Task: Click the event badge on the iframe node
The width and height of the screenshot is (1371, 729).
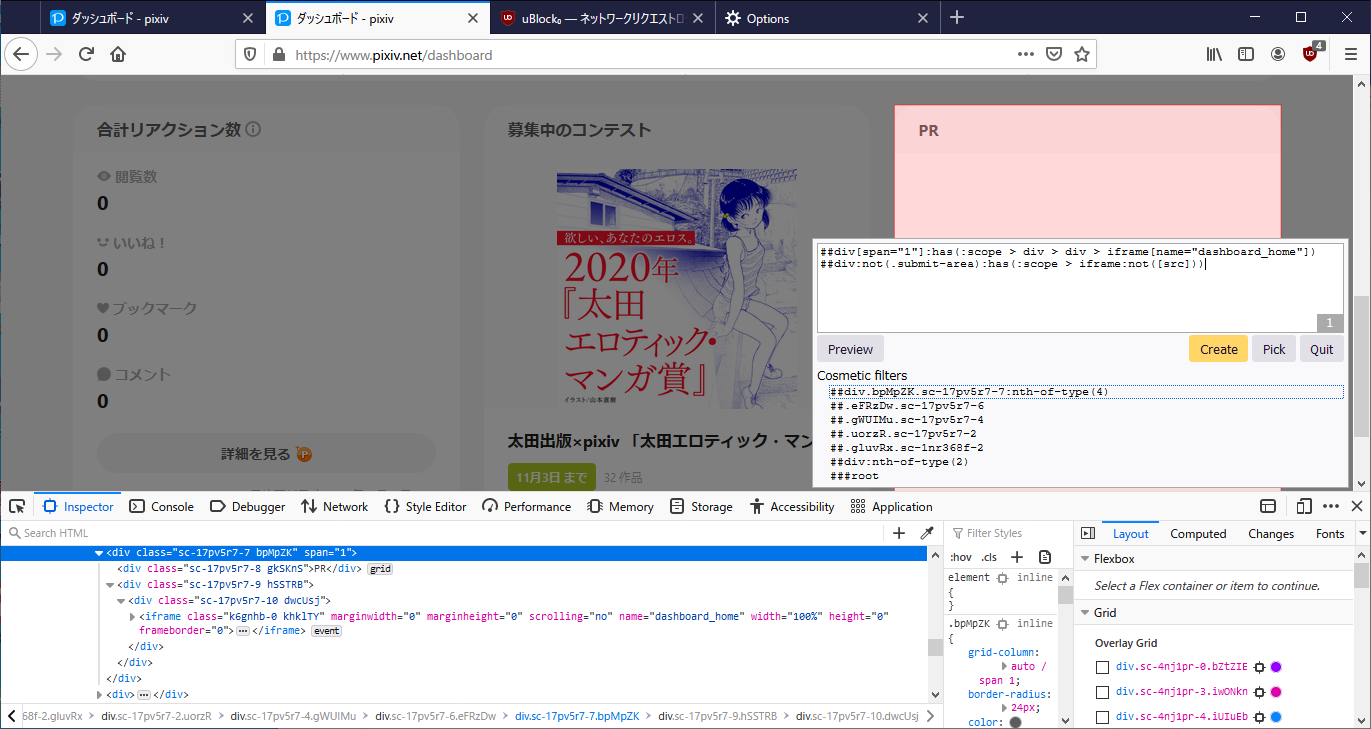Action: click(x=327, y=631)
